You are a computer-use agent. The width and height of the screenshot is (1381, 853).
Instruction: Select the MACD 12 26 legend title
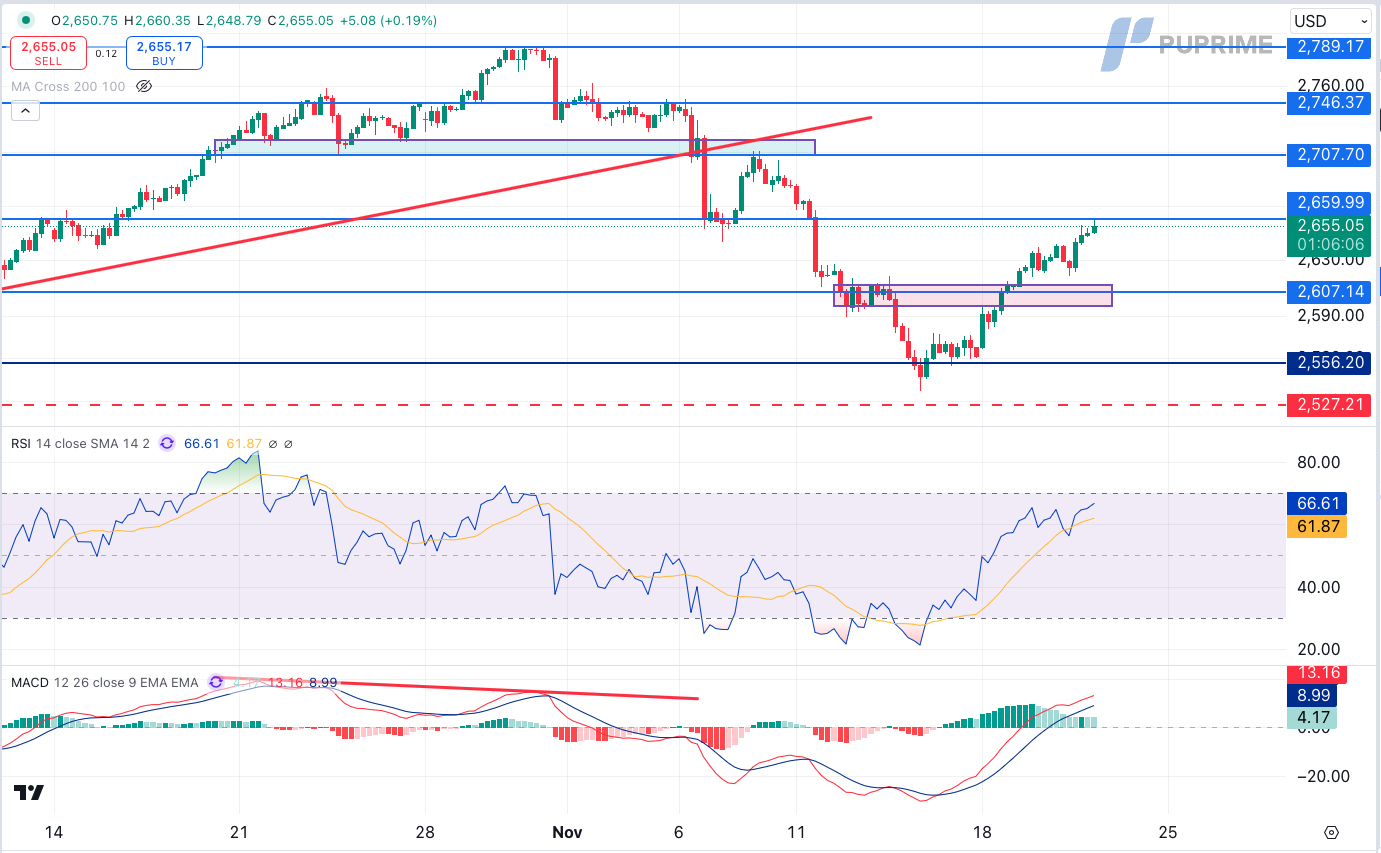[104, 682]
